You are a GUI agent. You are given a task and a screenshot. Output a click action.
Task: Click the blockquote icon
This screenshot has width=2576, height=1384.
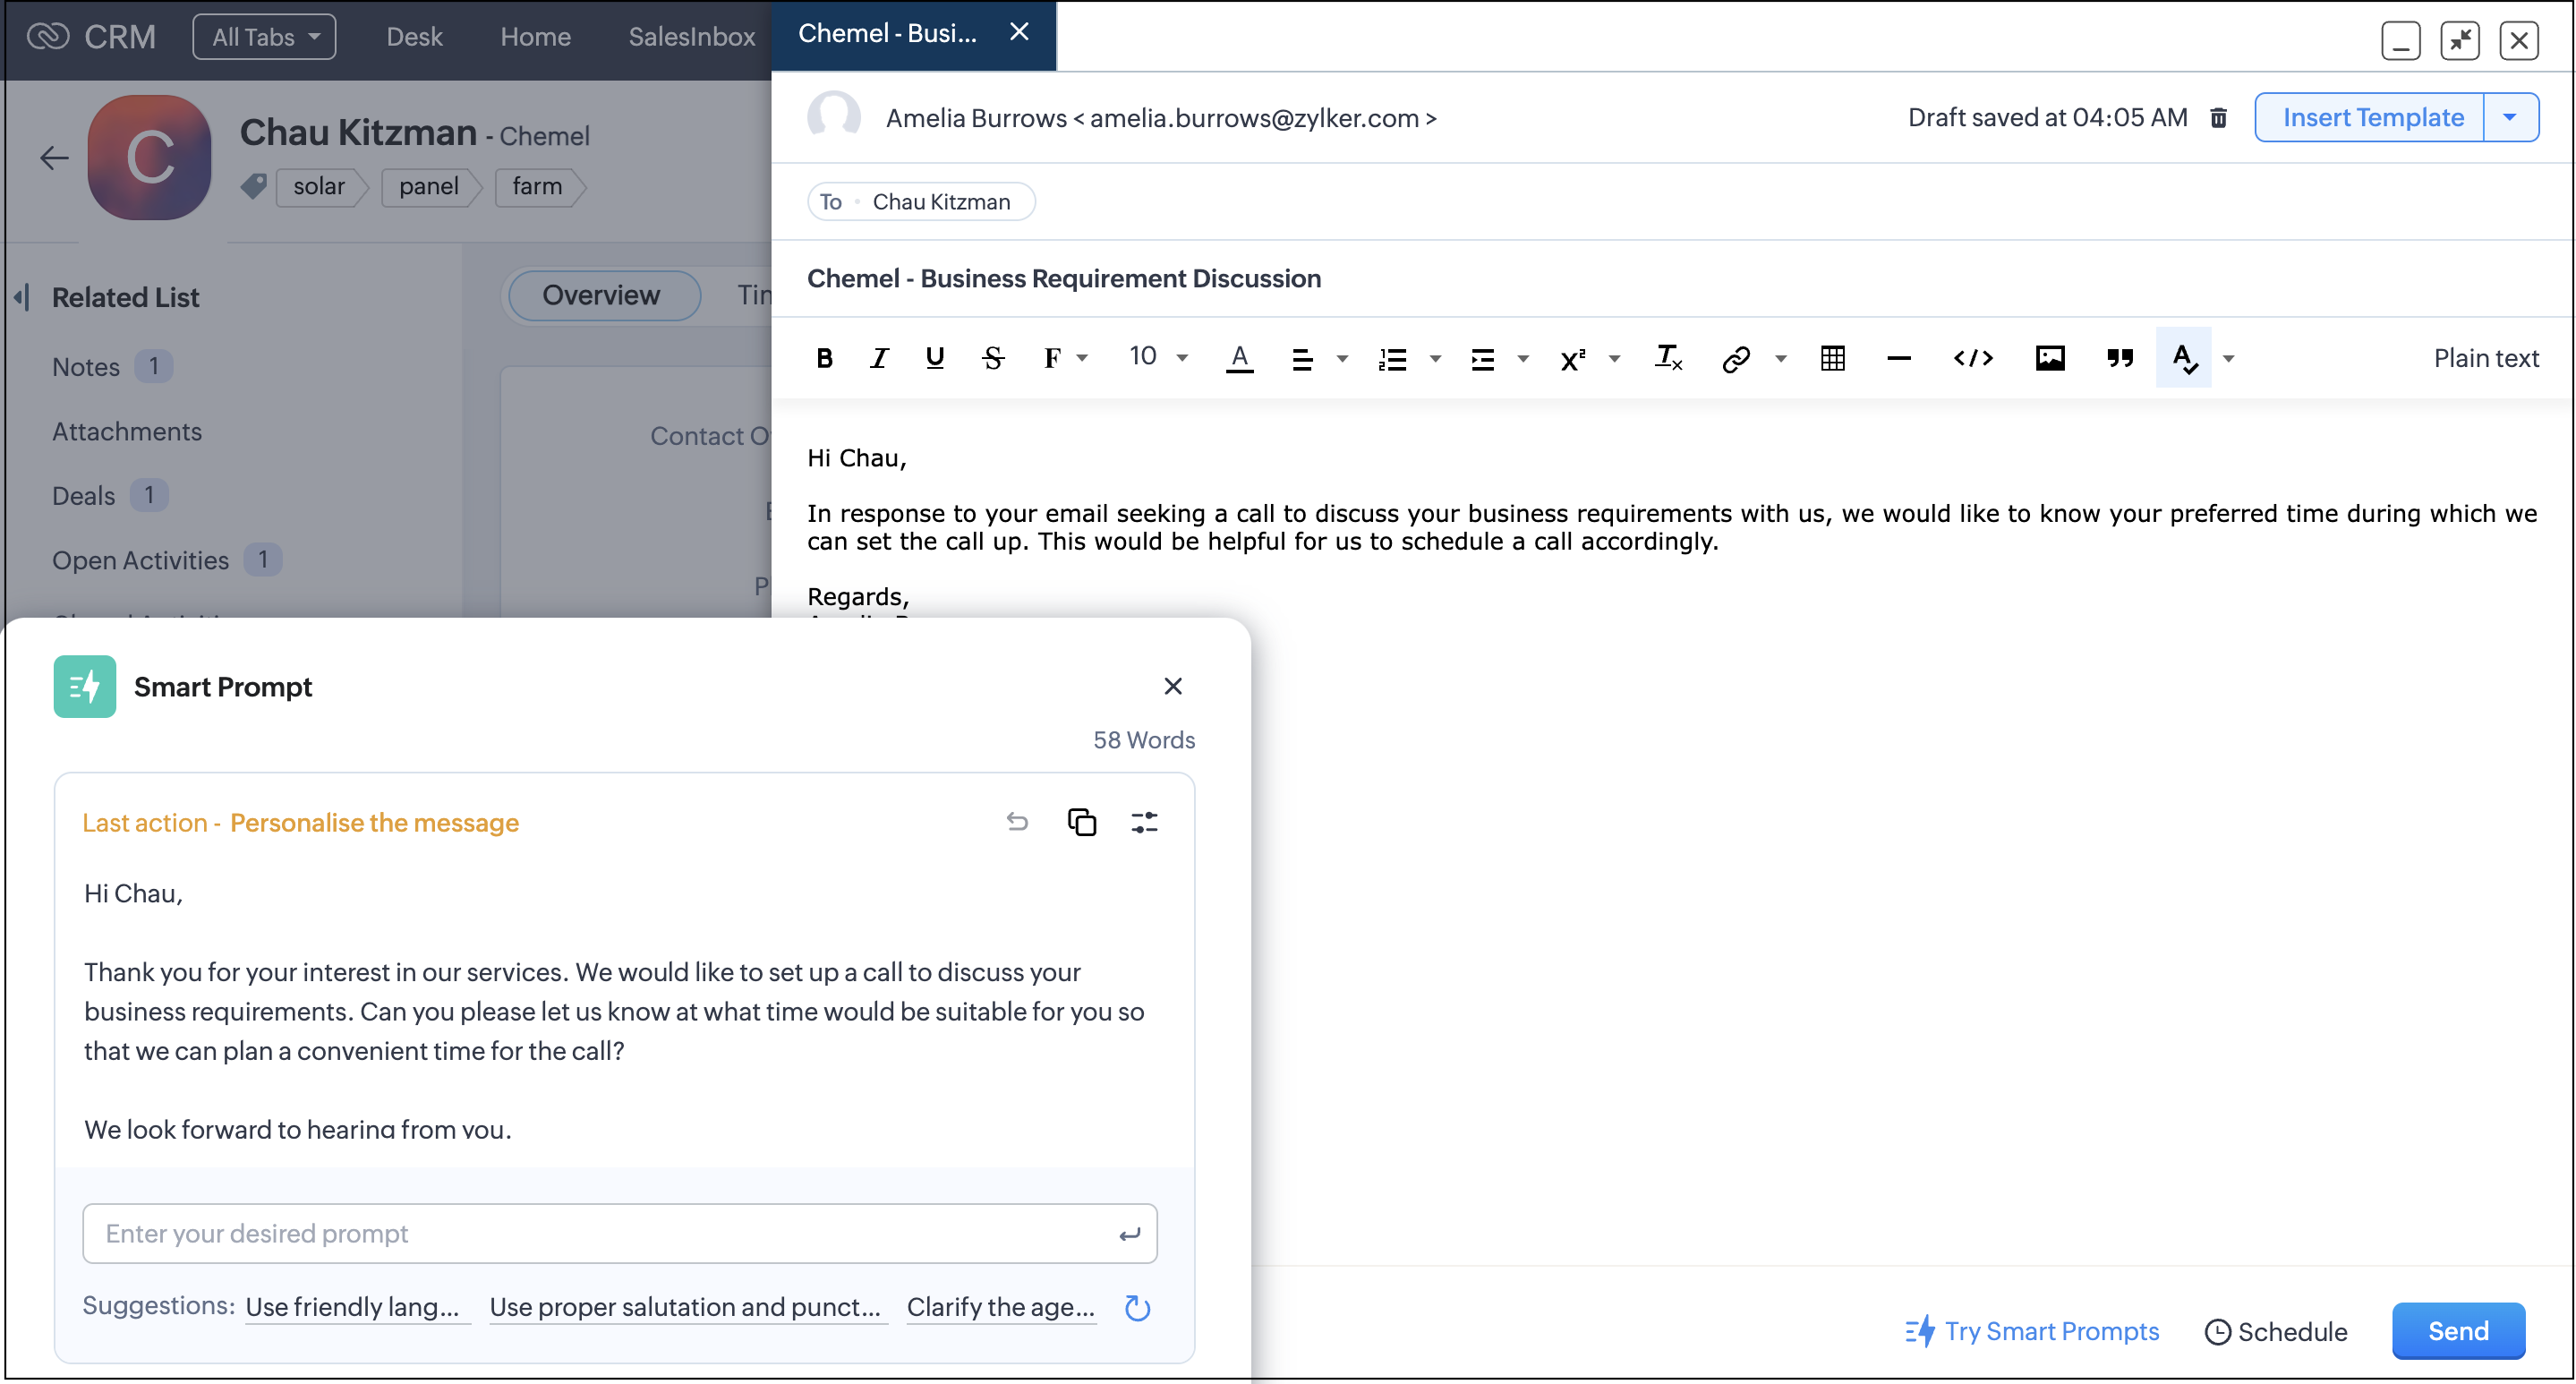pos(2119,358)
